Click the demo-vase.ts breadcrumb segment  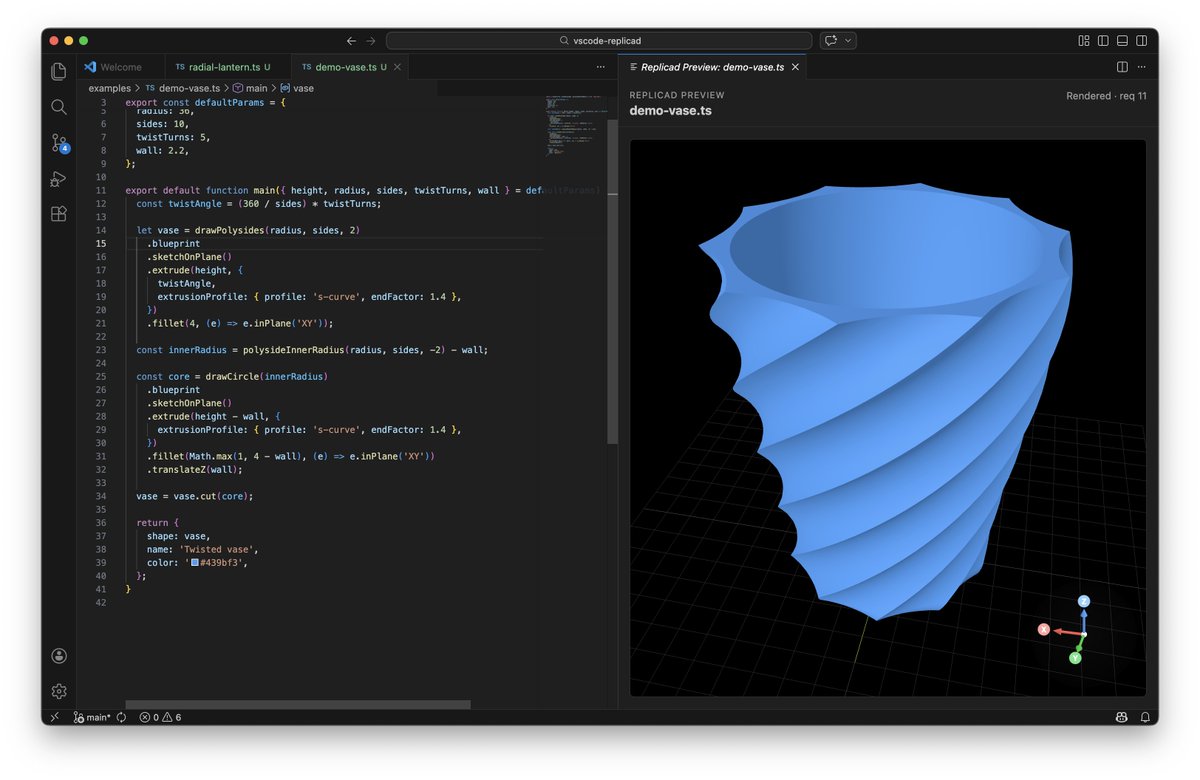pyautogui.click(x=183, y=88)
